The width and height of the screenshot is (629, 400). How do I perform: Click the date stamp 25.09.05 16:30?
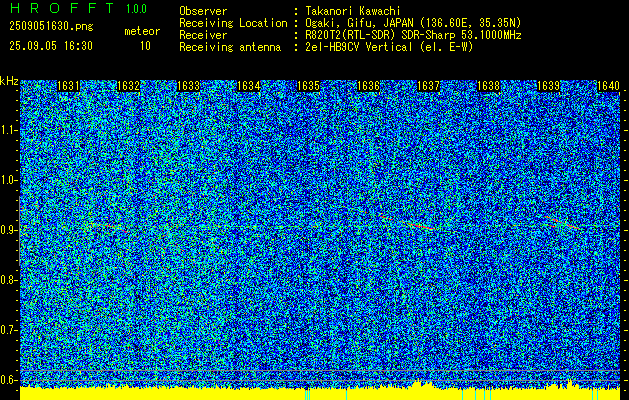[51, 46]
